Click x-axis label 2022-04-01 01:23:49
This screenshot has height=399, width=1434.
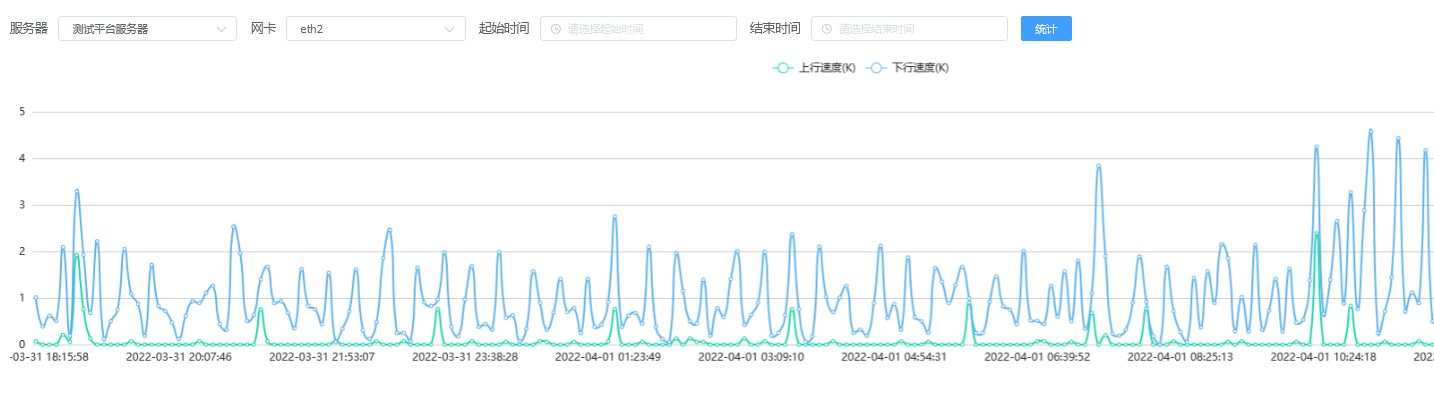point(608,356)
